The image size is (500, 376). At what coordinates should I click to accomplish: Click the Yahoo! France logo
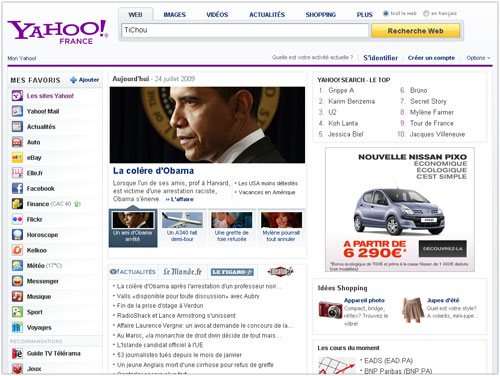tap(58, 31)
